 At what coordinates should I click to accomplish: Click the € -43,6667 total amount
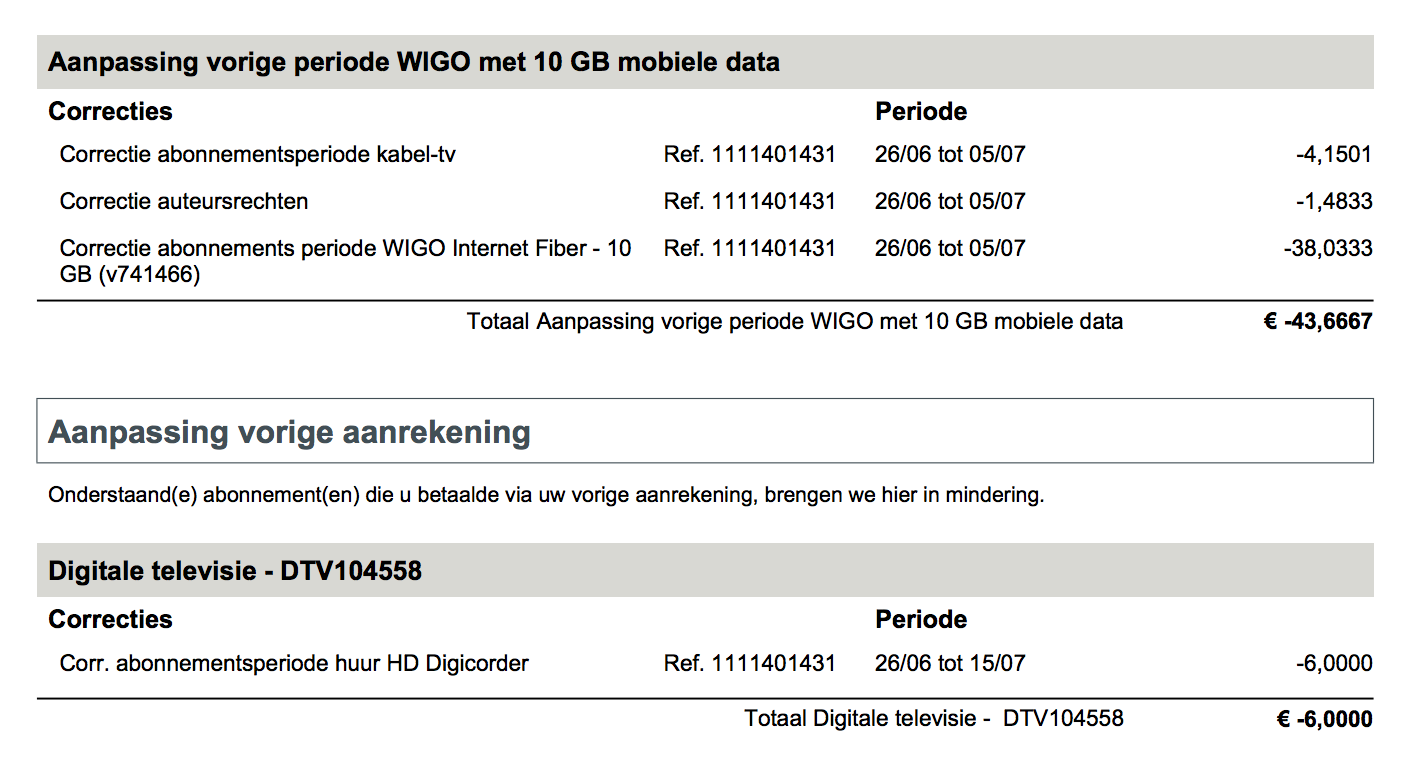coord(1318,322)
